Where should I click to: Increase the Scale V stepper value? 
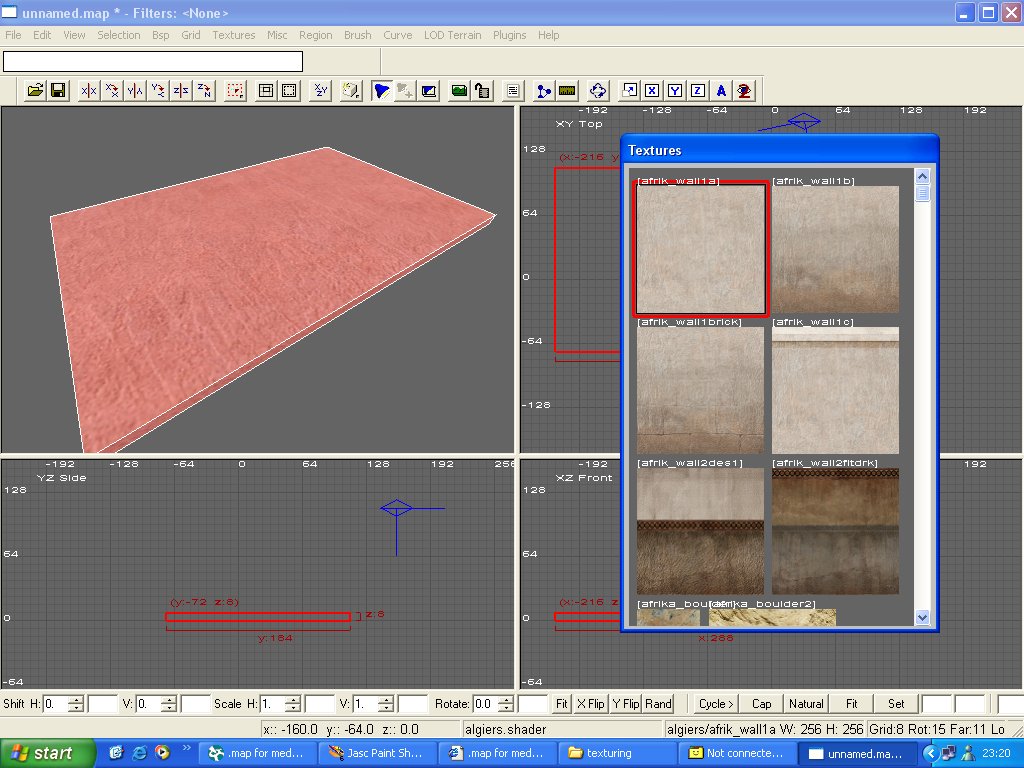[x=388, y=699]
